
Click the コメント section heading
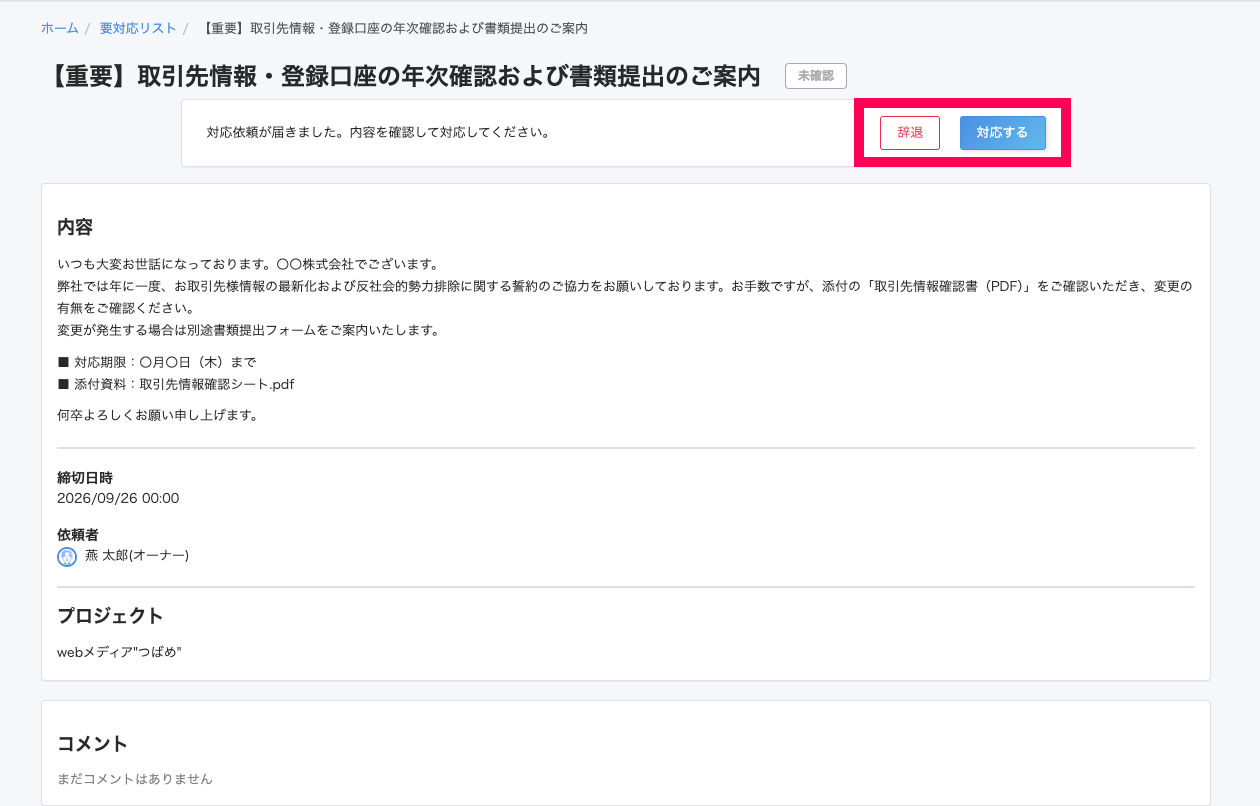click(93, 743)
